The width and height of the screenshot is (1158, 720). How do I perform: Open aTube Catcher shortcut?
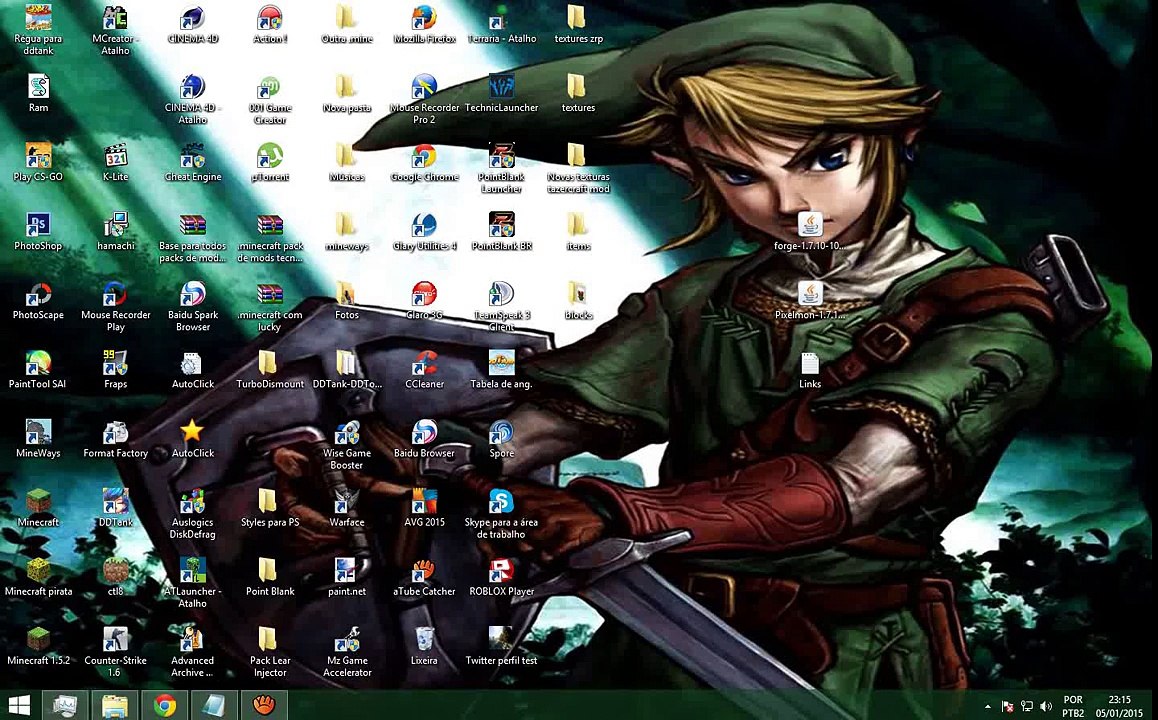pyautogui.click(x=424, y=570)
